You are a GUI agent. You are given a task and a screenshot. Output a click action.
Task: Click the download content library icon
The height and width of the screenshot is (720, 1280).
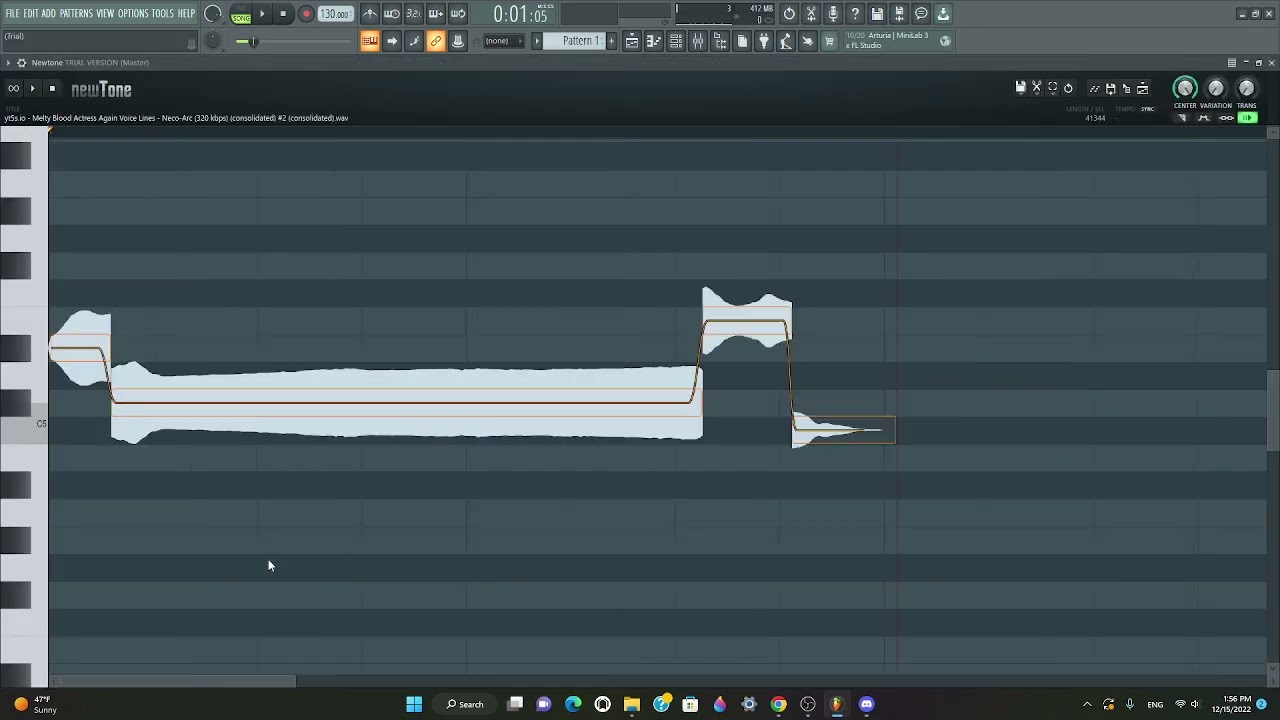(x=943, y=14)
